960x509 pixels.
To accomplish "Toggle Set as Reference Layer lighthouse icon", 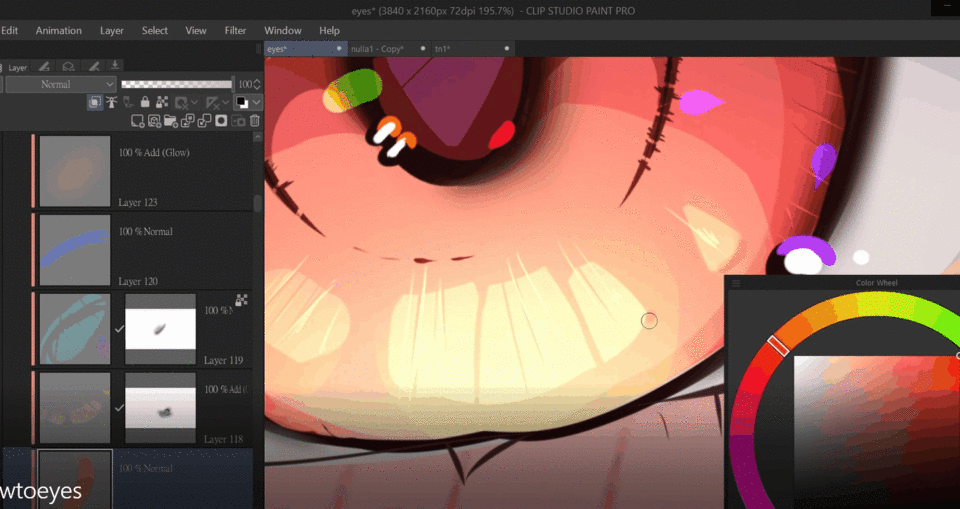I will 111,102.
